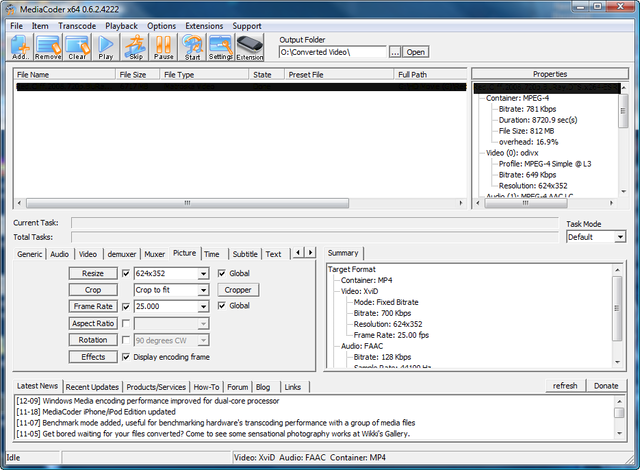Click the Play toolbar icon
This screenshot has height=470, width=640.
[x=106, y=47]
